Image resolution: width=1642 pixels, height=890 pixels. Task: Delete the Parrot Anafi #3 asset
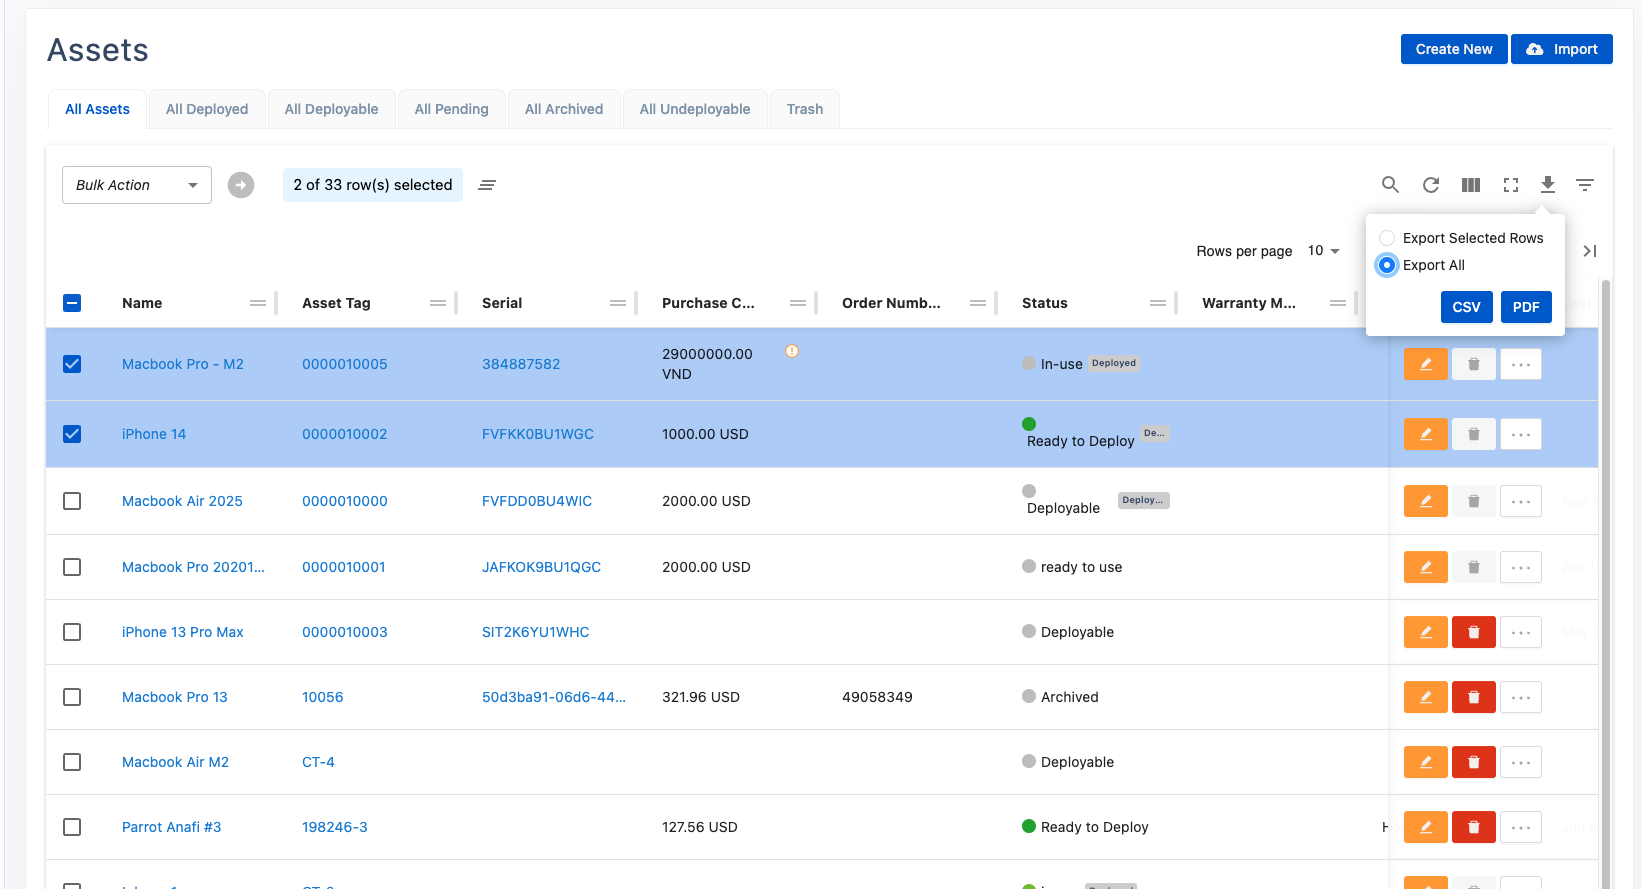[1474, 827]
